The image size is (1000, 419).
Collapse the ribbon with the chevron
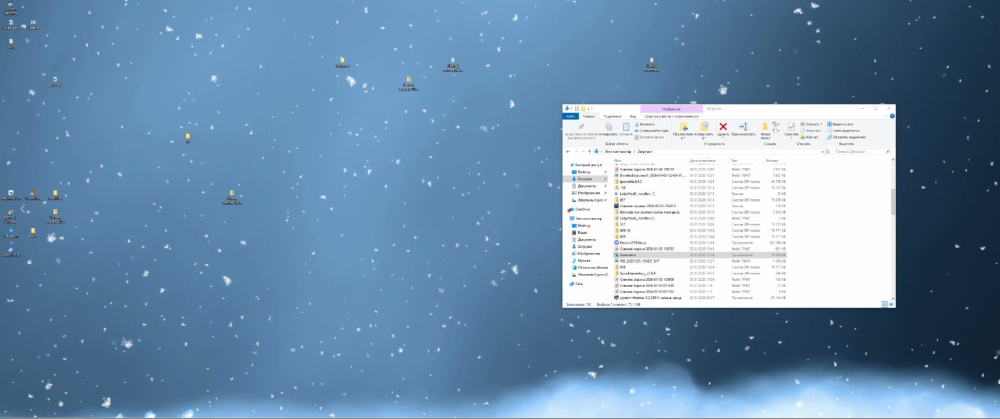[x=885, y=116]
